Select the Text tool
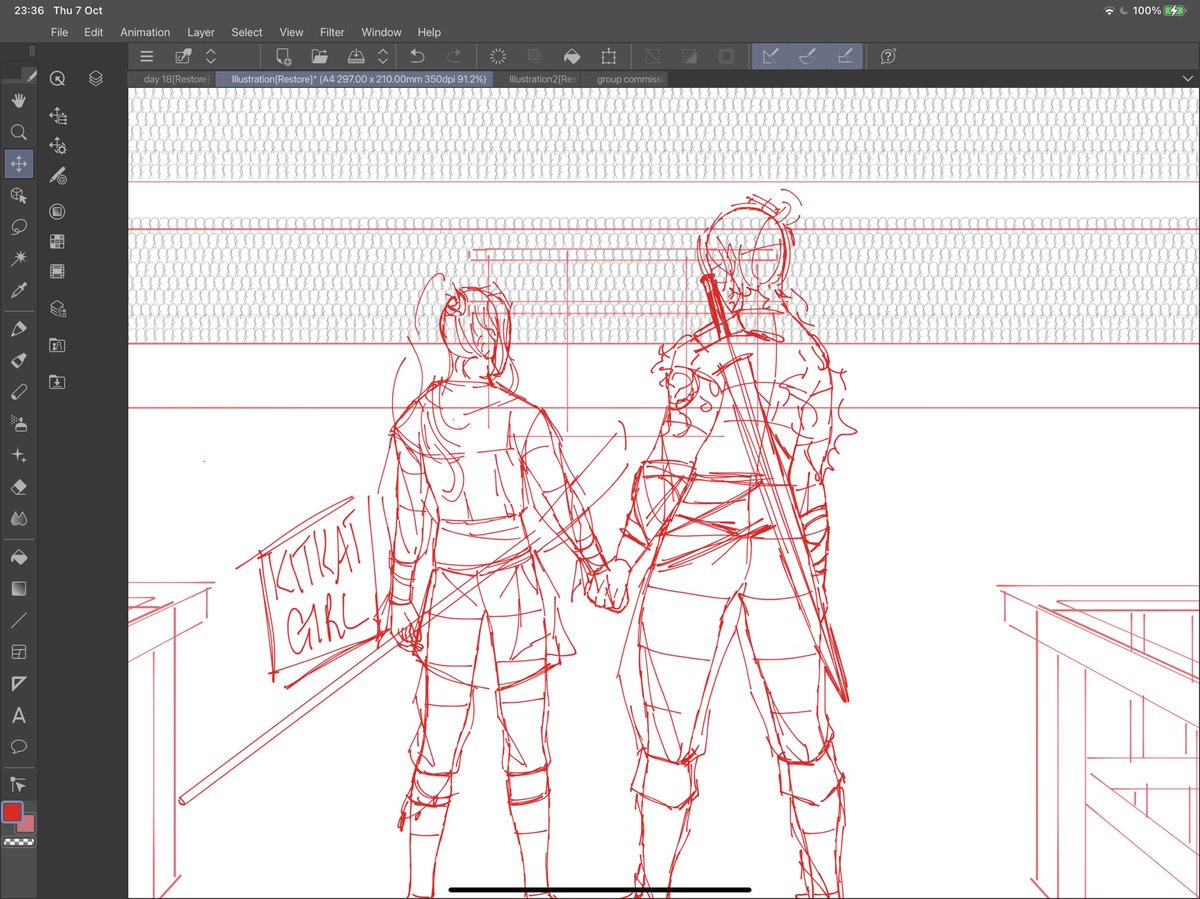 [x=18, y=716]
